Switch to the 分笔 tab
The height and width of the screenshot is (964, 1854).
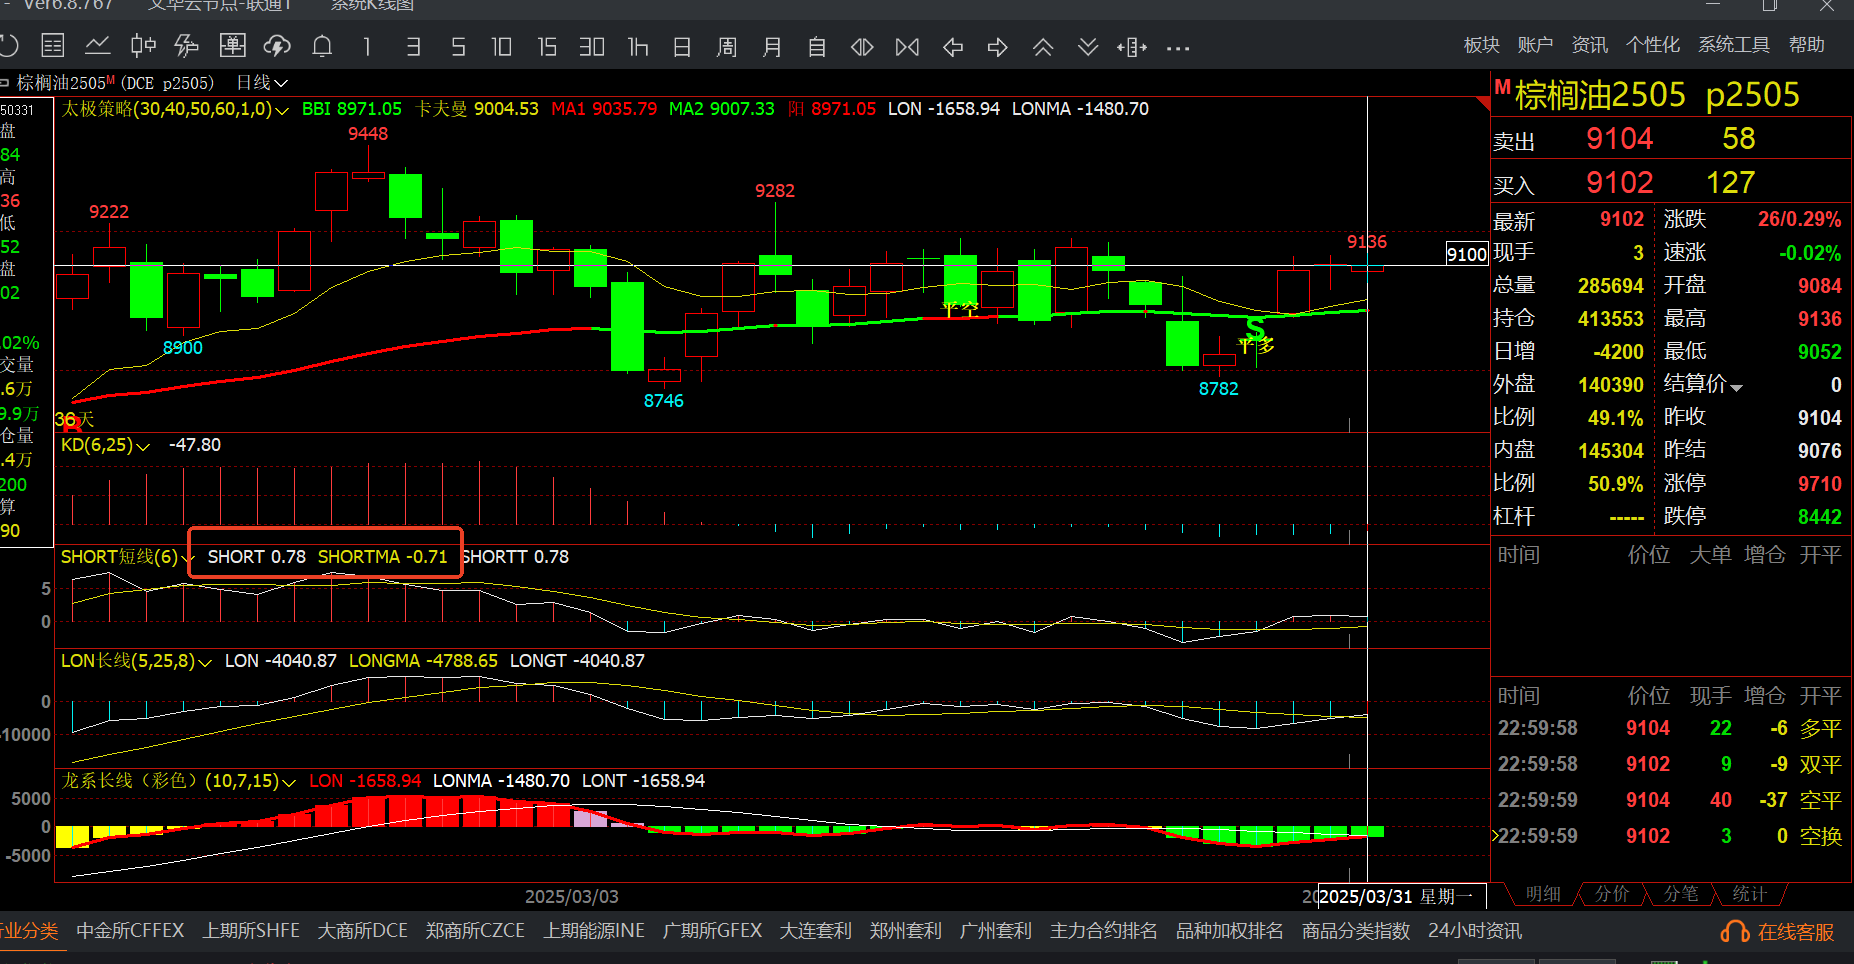(x=1680, y=894)
